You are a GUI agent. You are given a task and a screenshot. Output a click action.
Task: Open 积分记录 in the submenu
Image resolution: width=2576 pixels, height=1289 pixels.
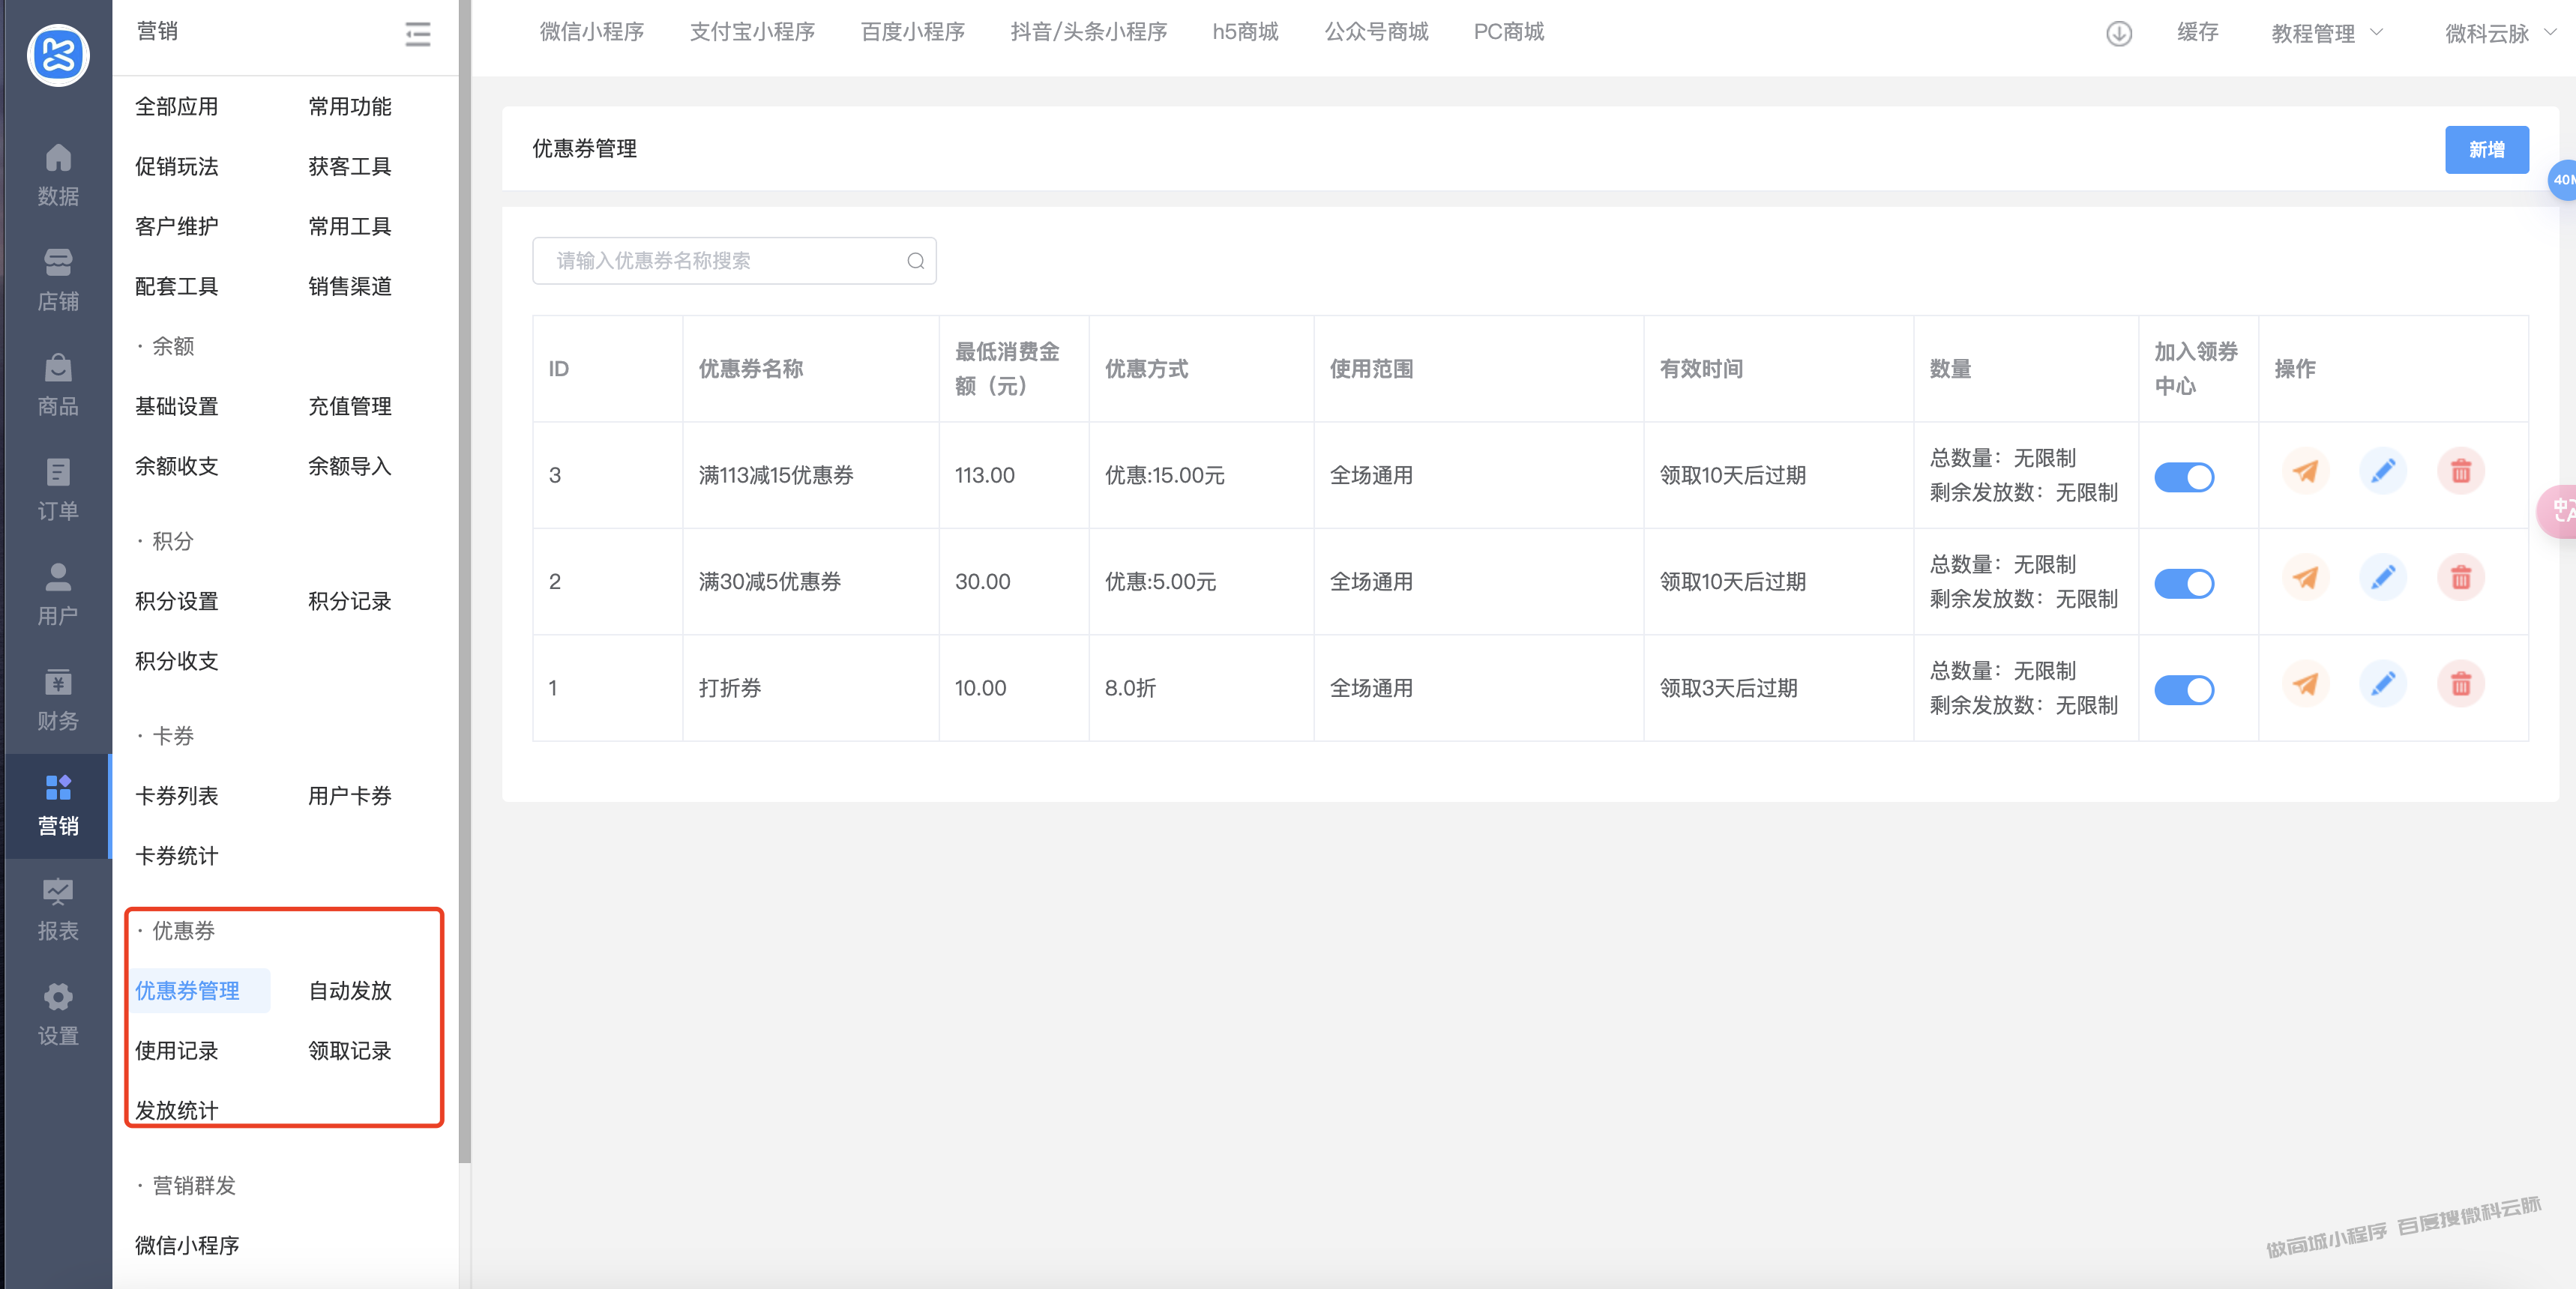click(x=349, y=600)
